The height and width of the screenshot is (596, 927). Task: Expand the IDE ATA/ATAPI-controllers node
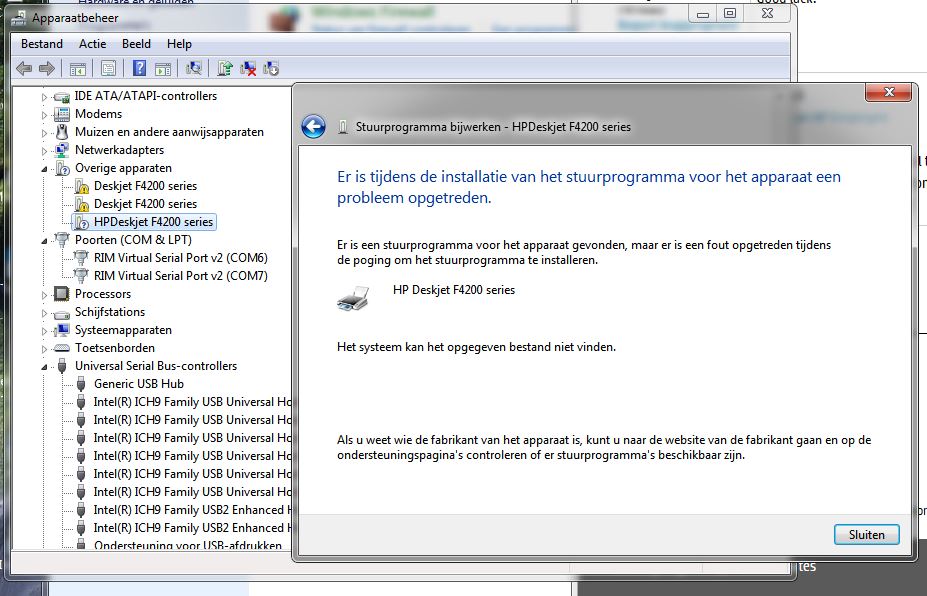44,96
